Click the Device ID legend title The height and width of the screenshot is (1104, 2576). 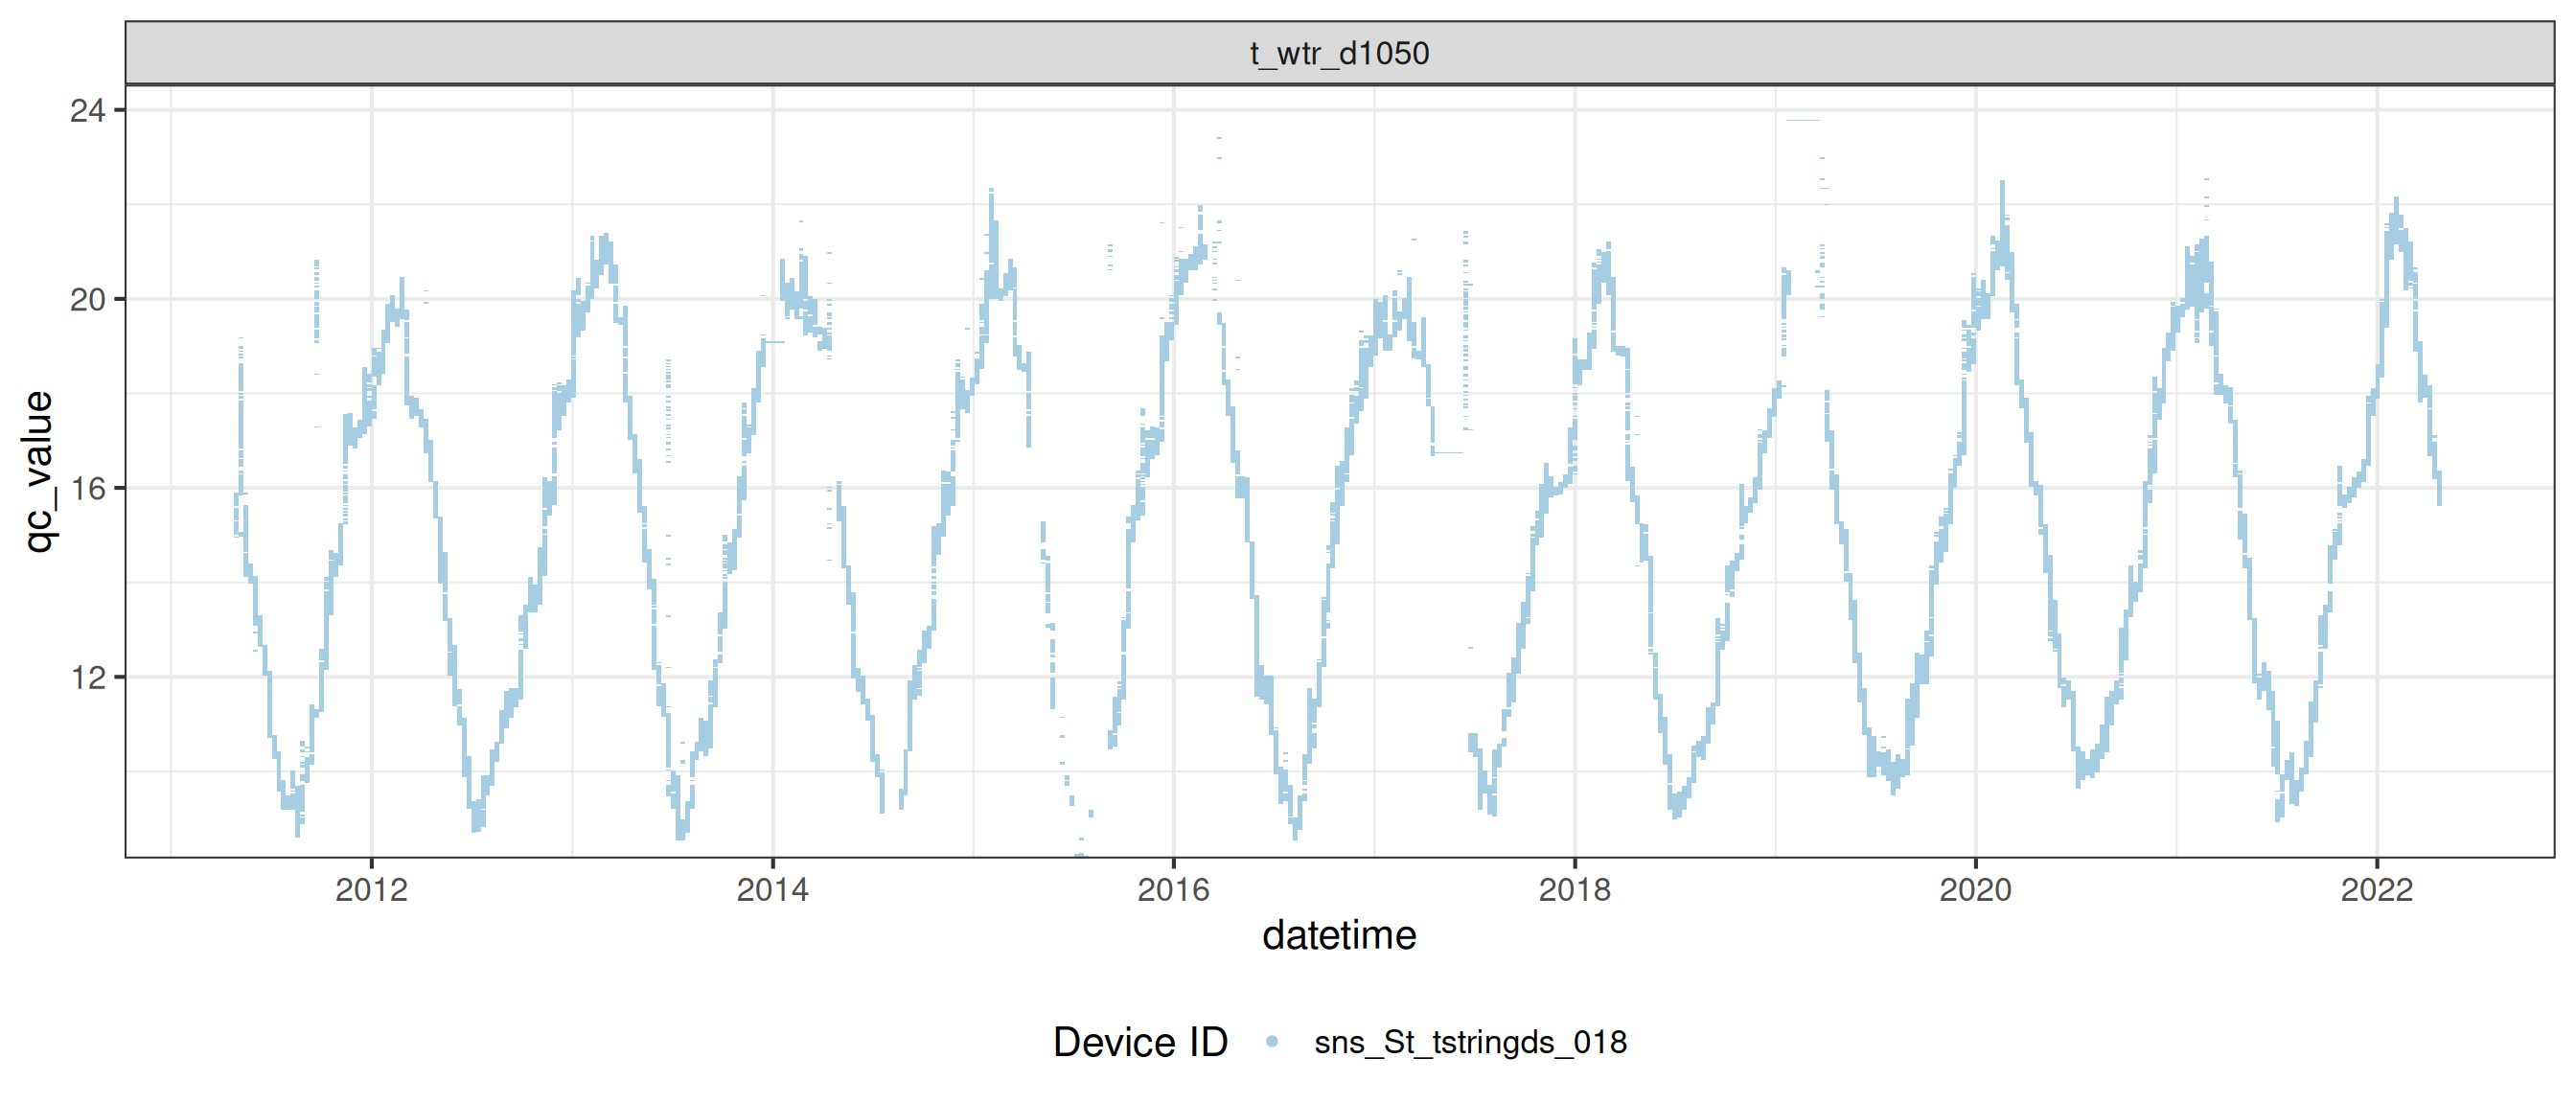[x=1140, y=1042]
